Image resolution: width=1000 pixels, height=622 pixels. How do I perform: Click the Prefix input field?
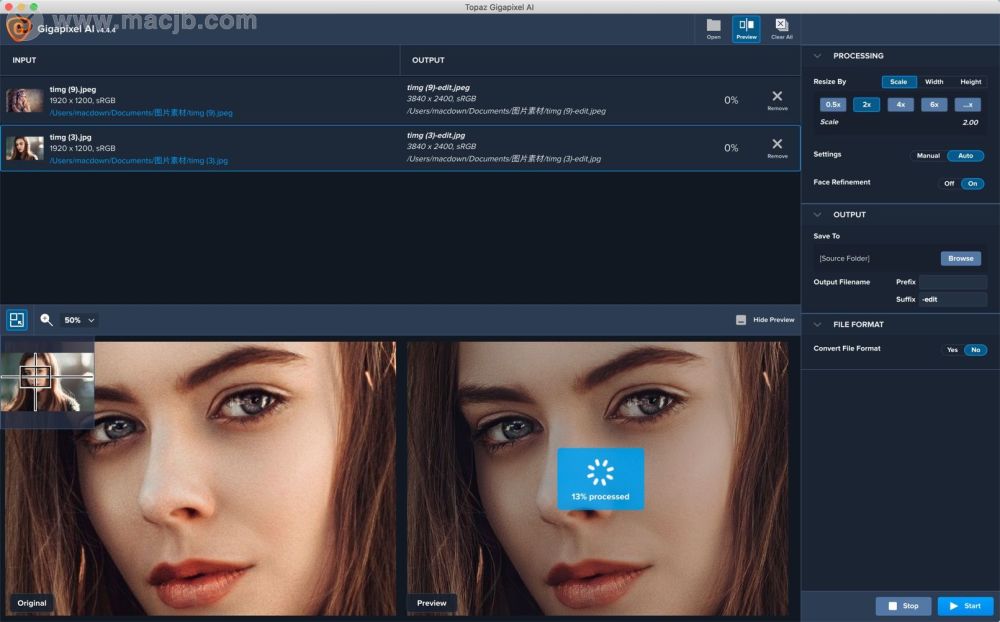click(952, 282)
